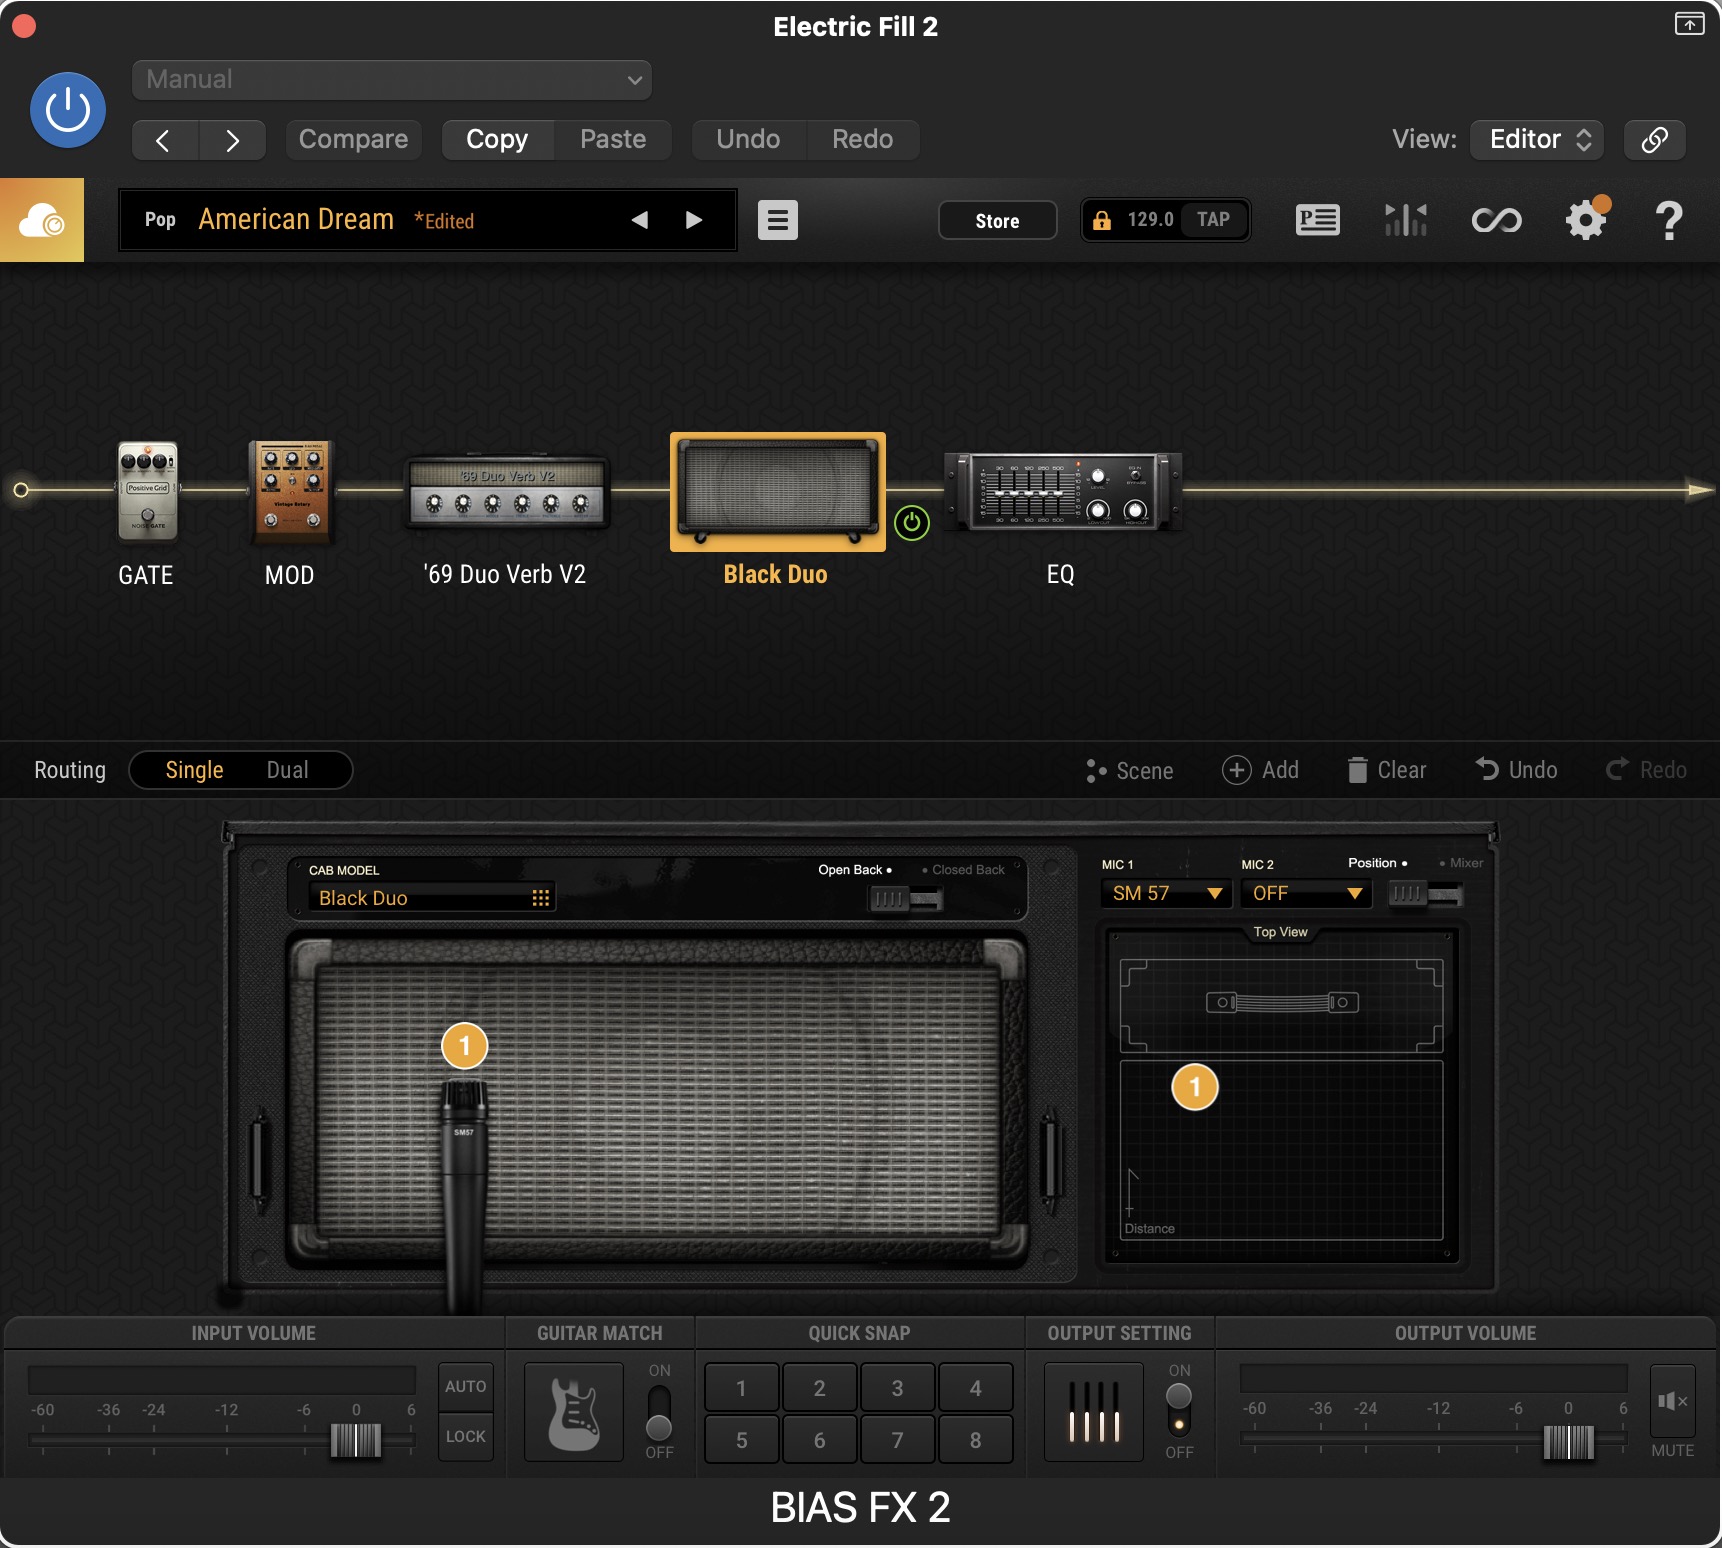This screenshot has height=1548, width=1722.
Task: Click the routing bar Redo
Action: point(1647,770)
